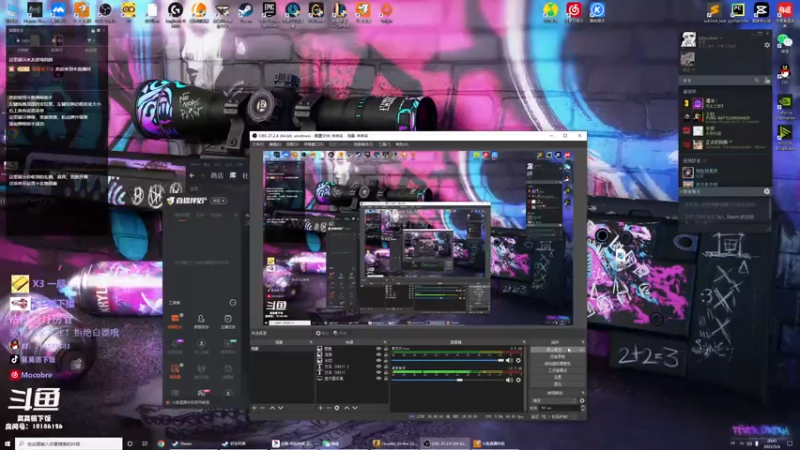Image resolution: width=800 pixels, height=450 pixels.
Task: Open Desktop Audio settings gear in mixer
Action: point(518,380)
